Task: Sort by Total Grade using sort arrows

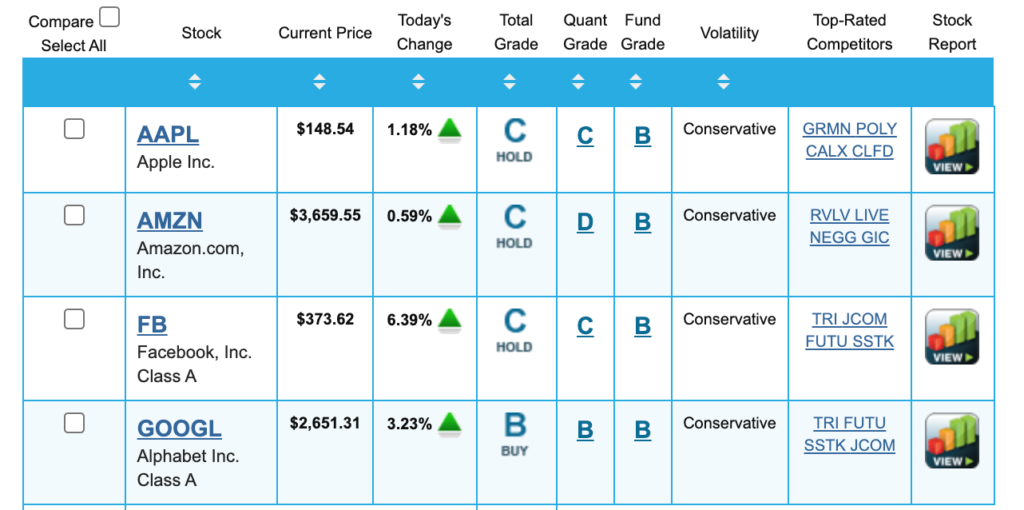Action: [x=509, y=82]
